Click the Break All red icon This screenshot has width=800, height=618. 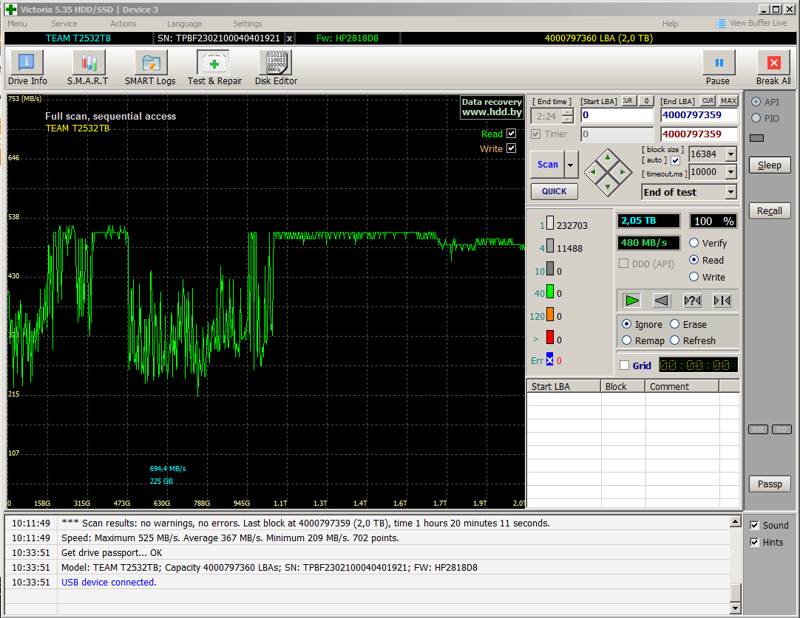coord(773,63)
